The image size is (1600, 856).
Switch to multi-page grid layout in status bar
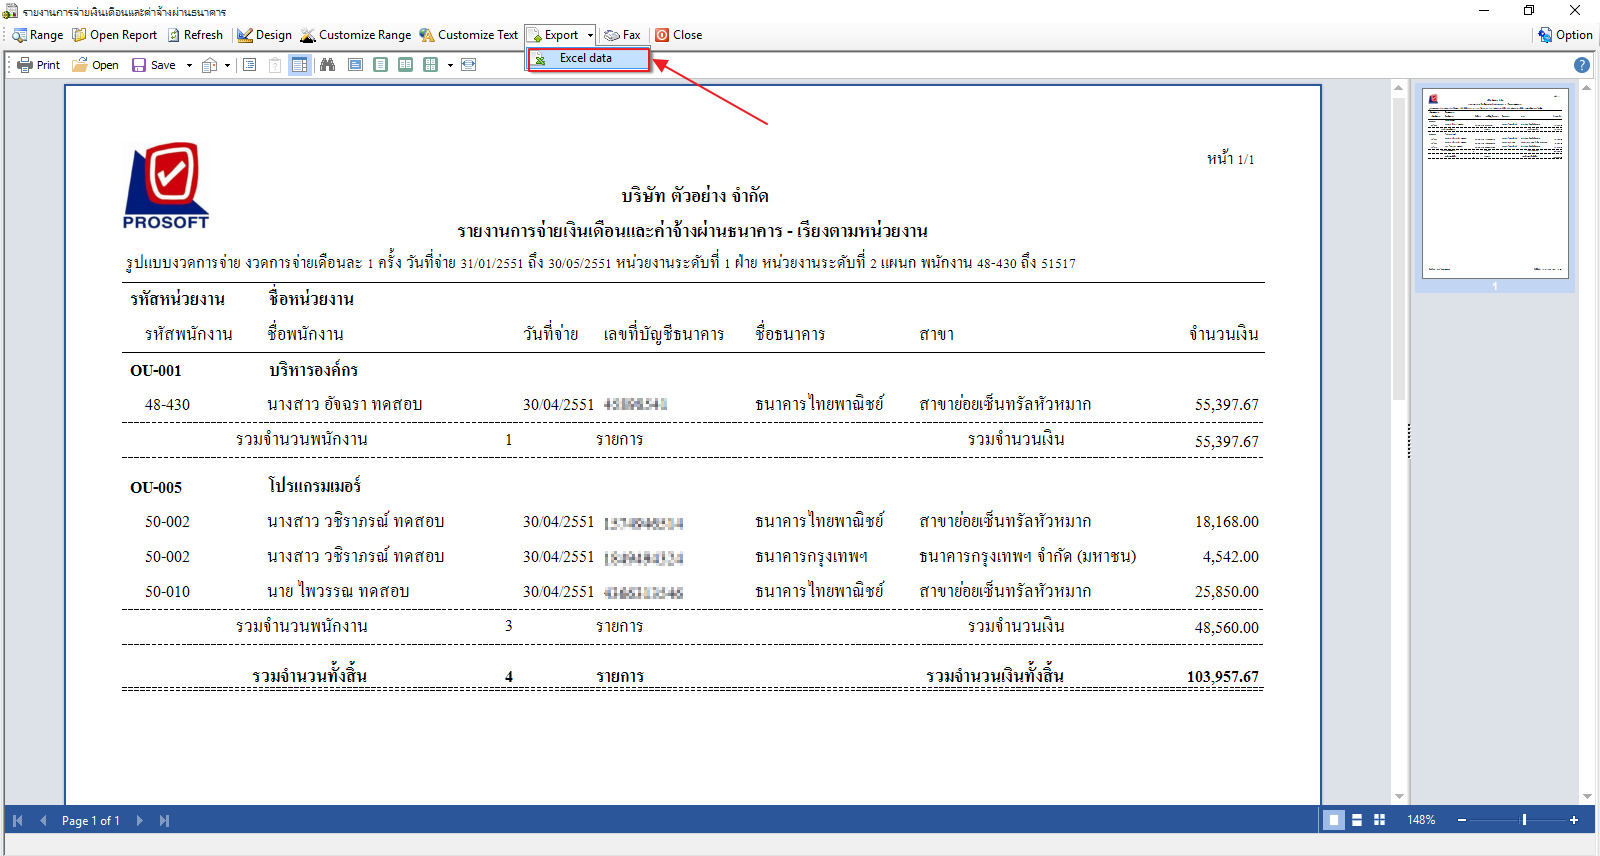click(x=1380, y=820)
